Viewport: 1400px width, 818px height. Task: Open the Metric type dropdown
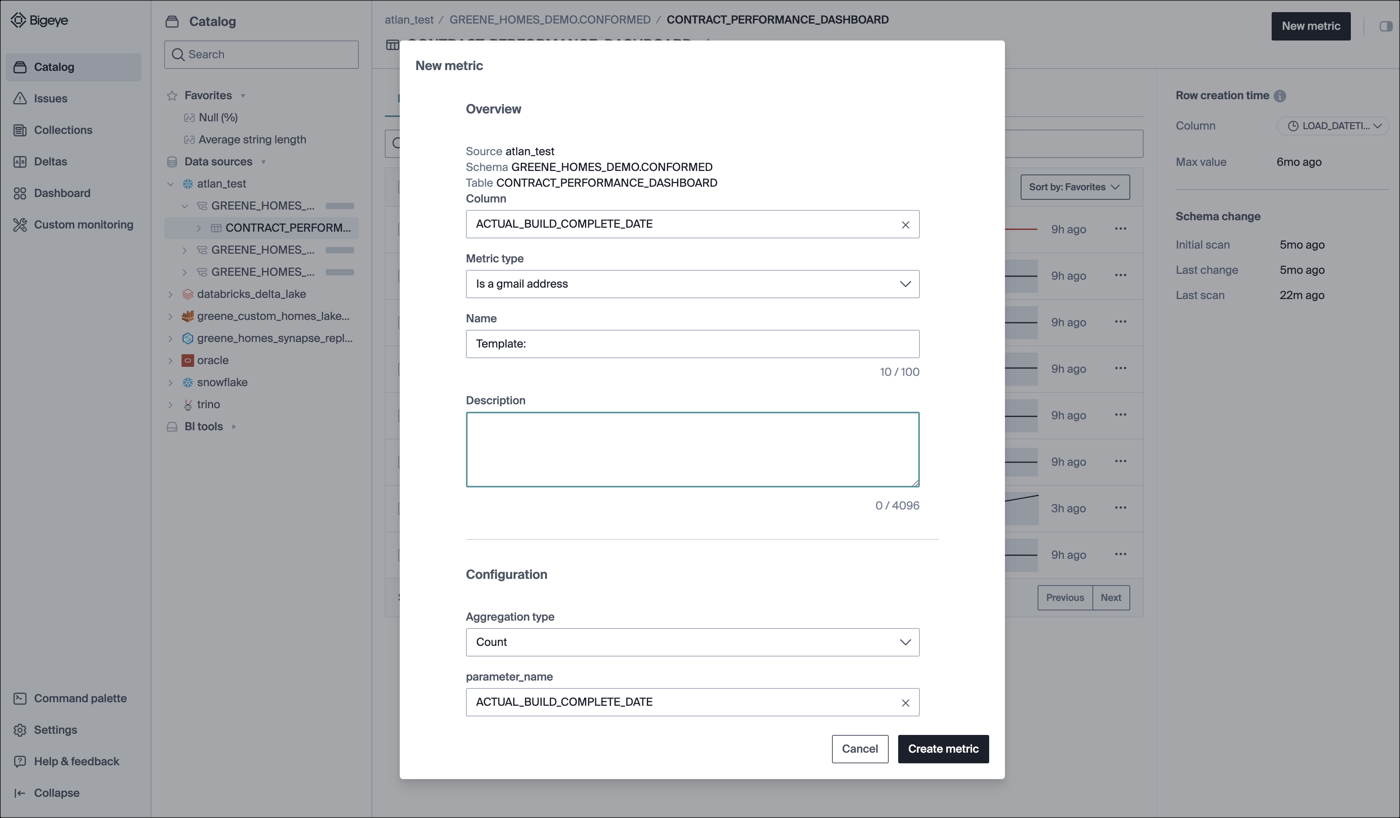tap(692, 284)
